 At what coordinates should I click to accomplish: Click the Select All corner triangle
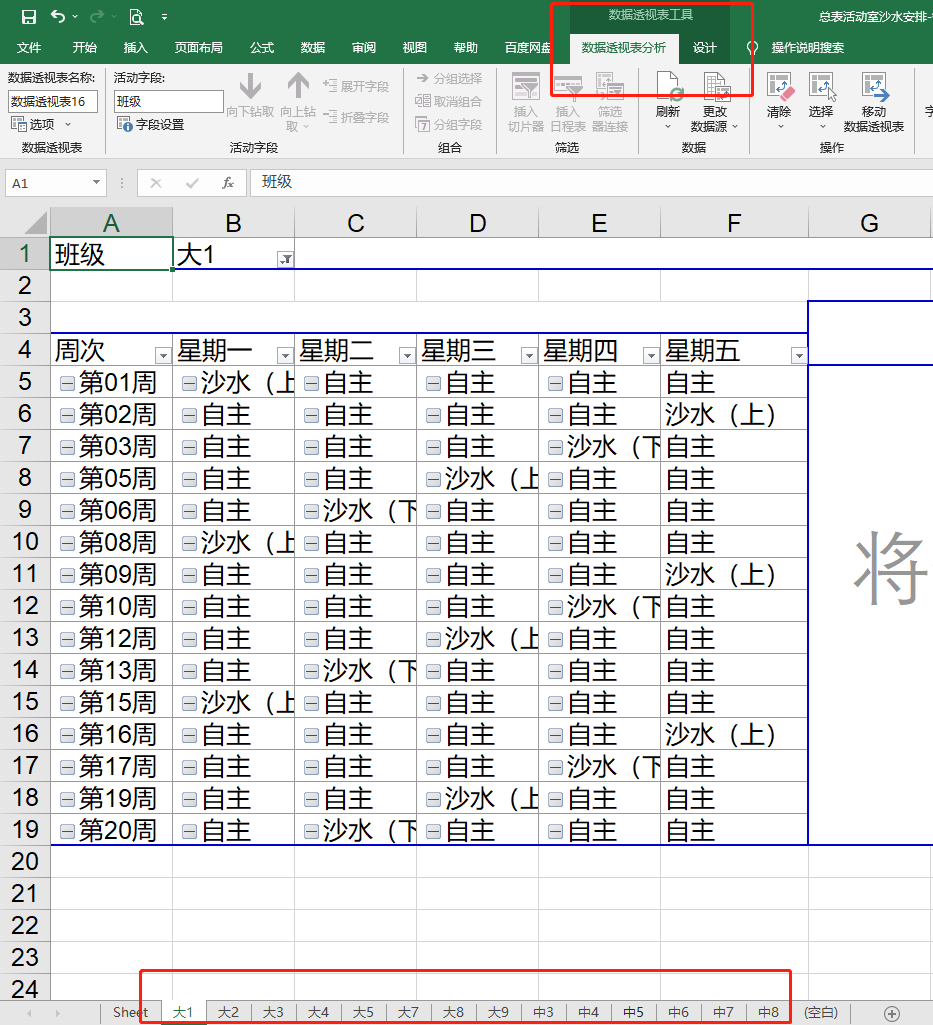tap(36, 224)
